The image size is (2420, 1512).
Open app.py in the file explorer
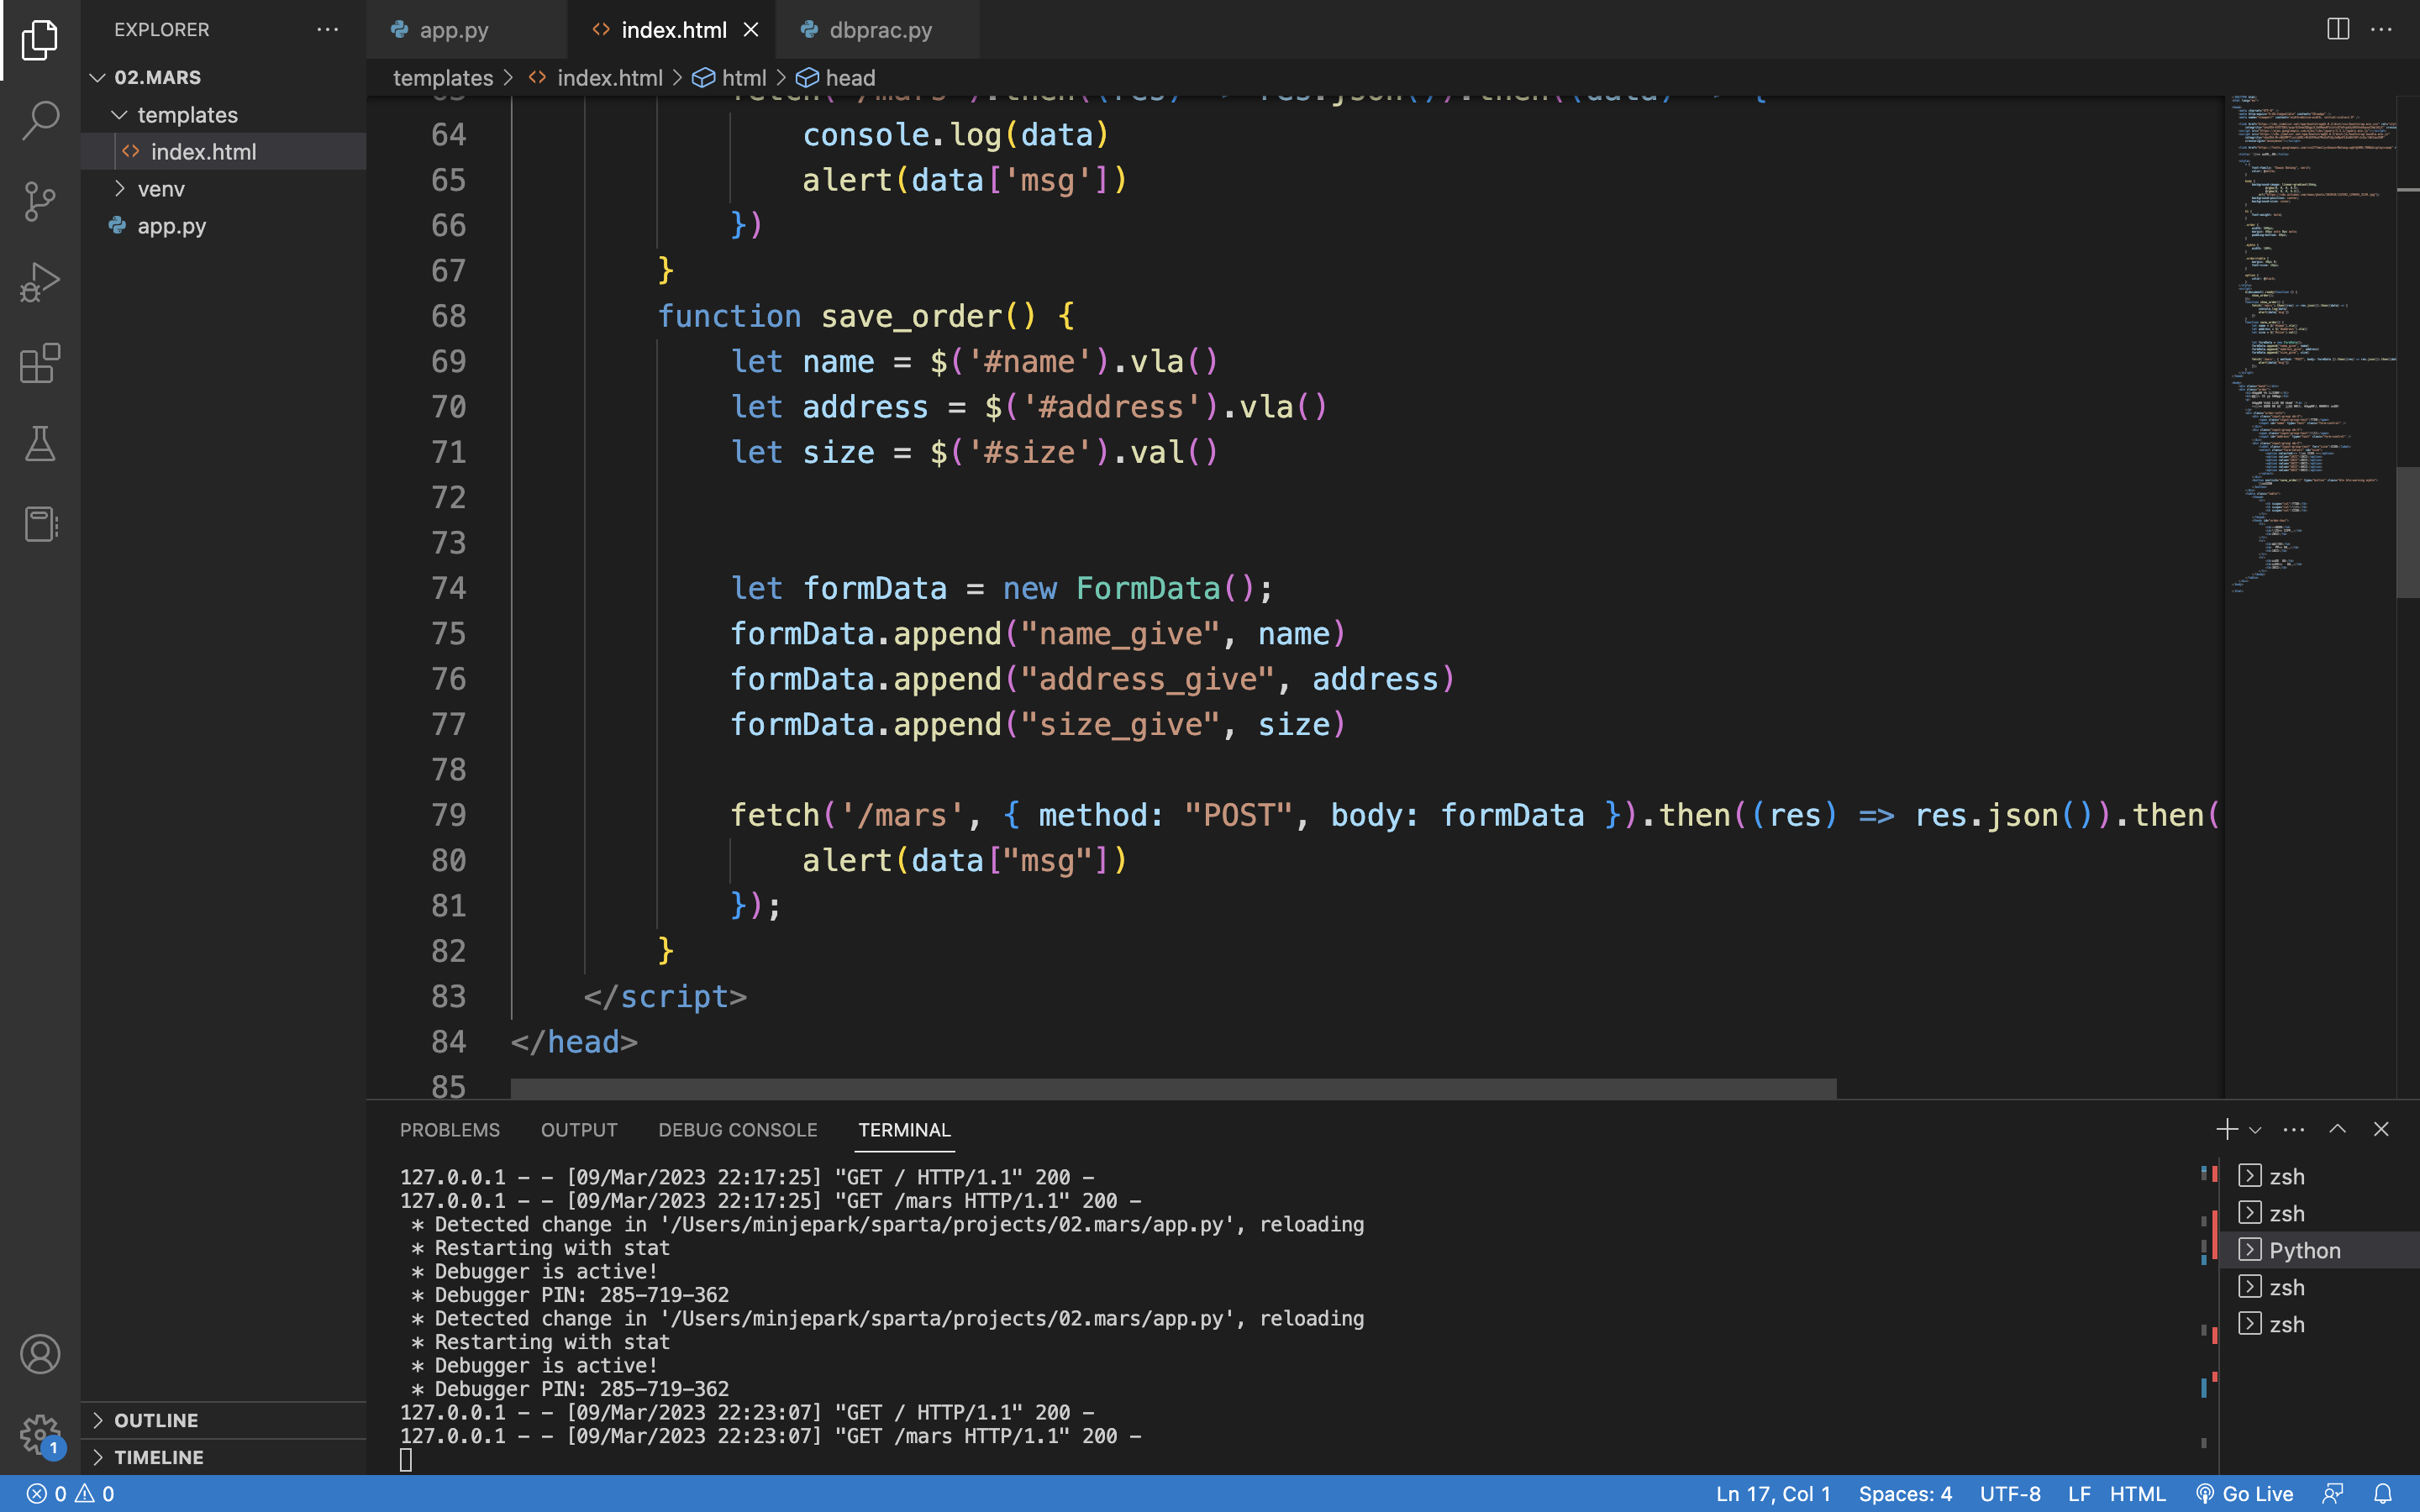click(224, 226)
